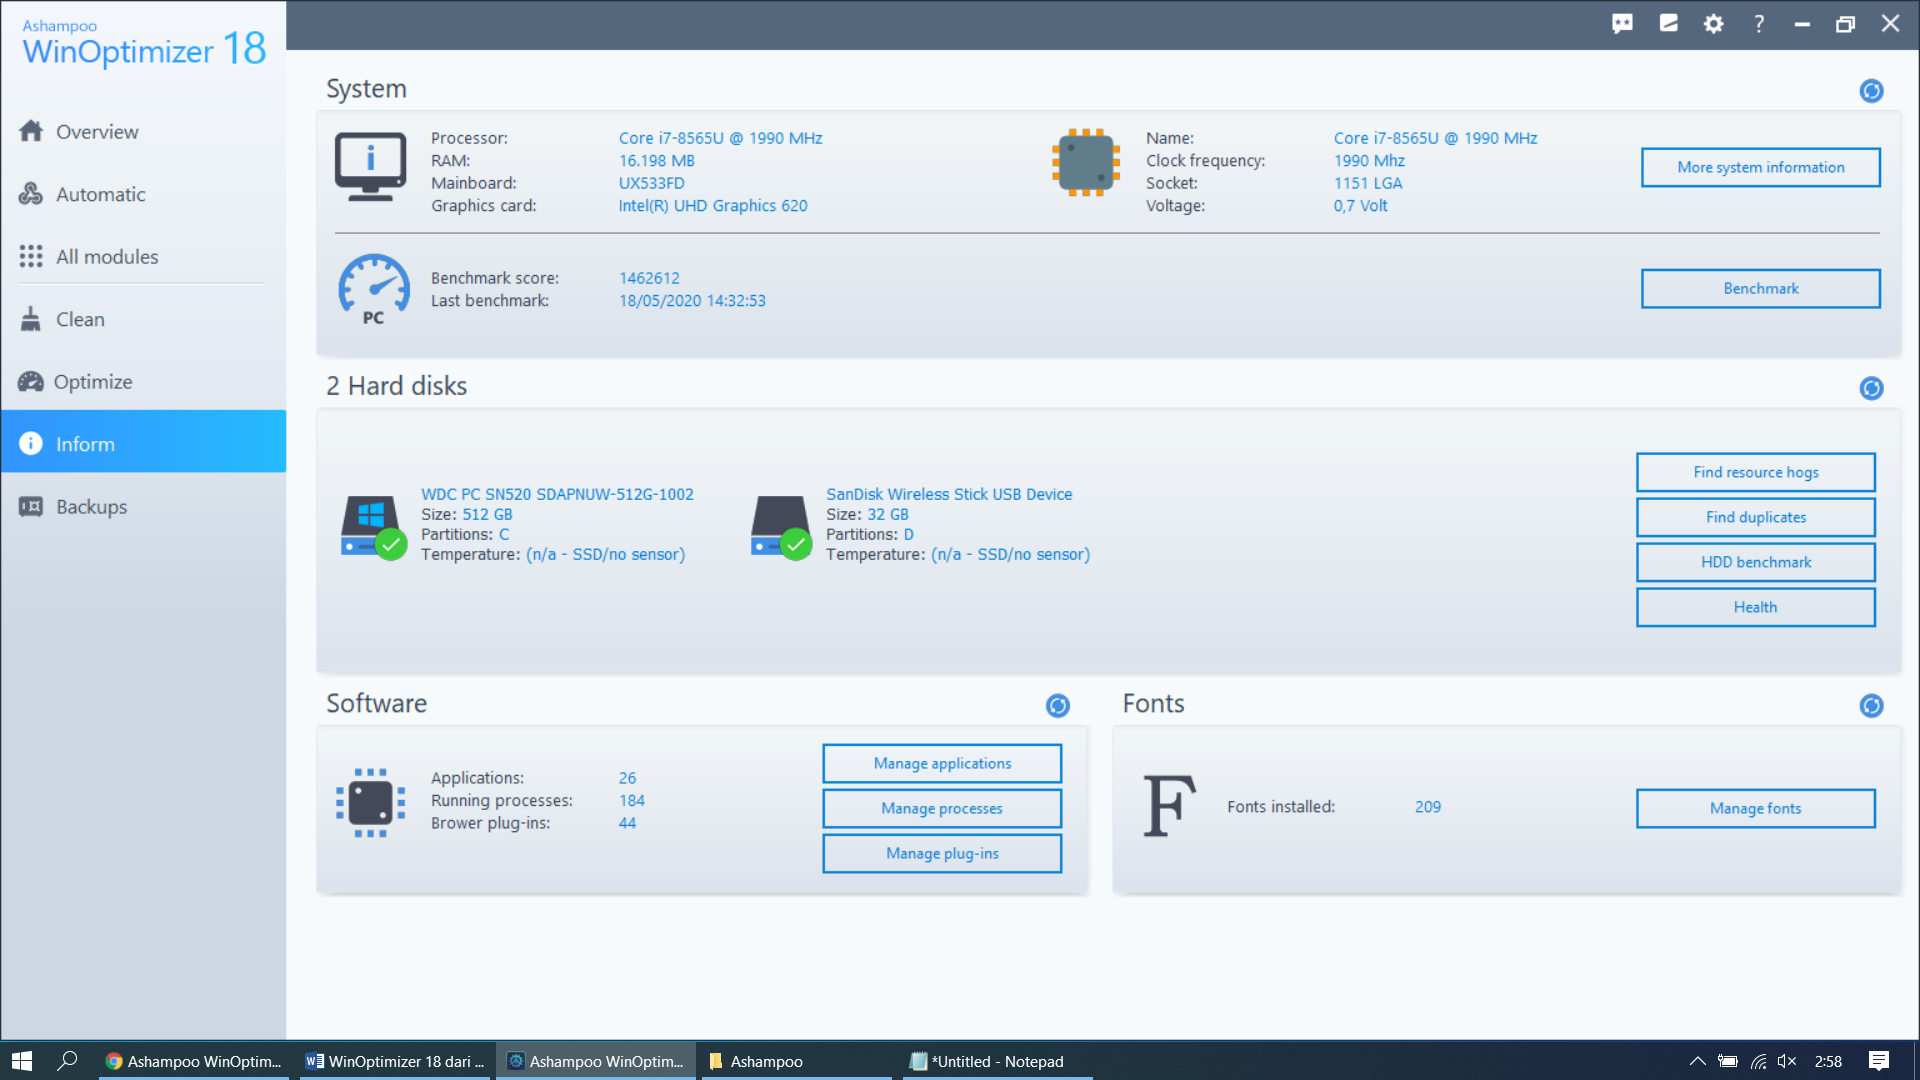This screenshot has width=1920, height=1080.
Task: Click running processes count 184
Action: pyautogui.click(x=632, y=800)
